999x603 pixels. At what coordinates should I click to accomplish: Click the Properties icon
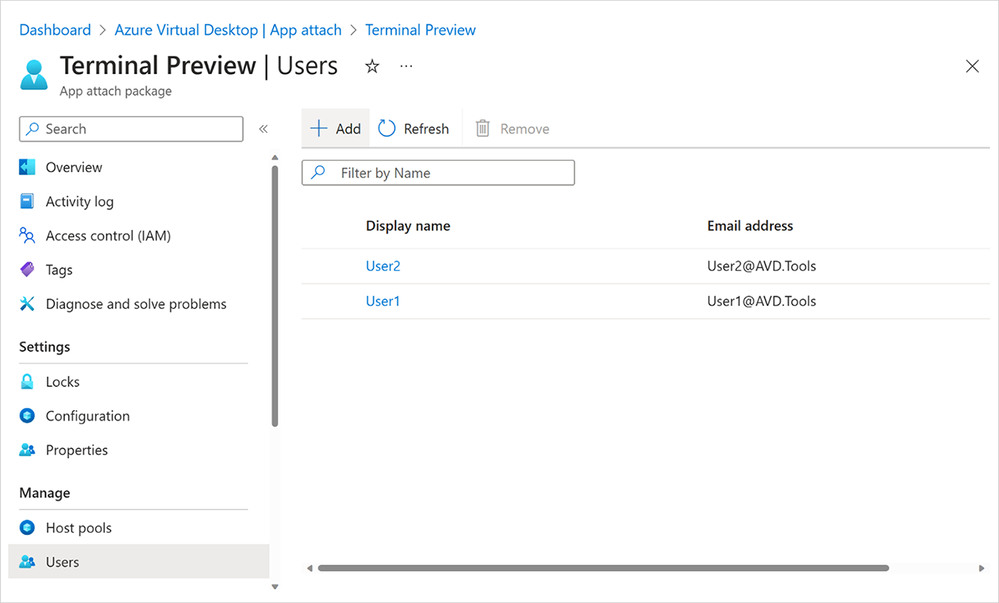coord(27,450)
